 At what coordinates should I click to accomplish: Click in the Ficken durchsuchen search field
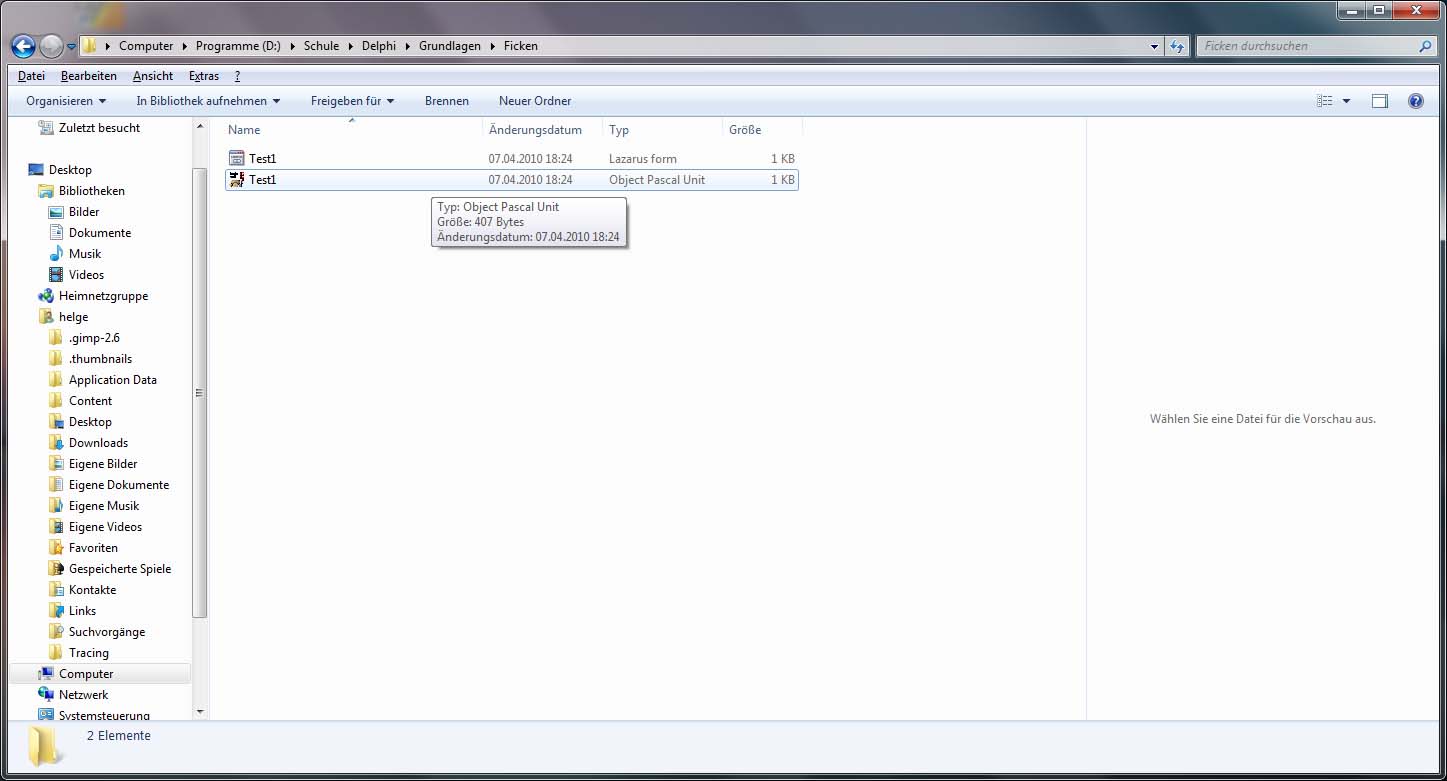coord(1305,46)
